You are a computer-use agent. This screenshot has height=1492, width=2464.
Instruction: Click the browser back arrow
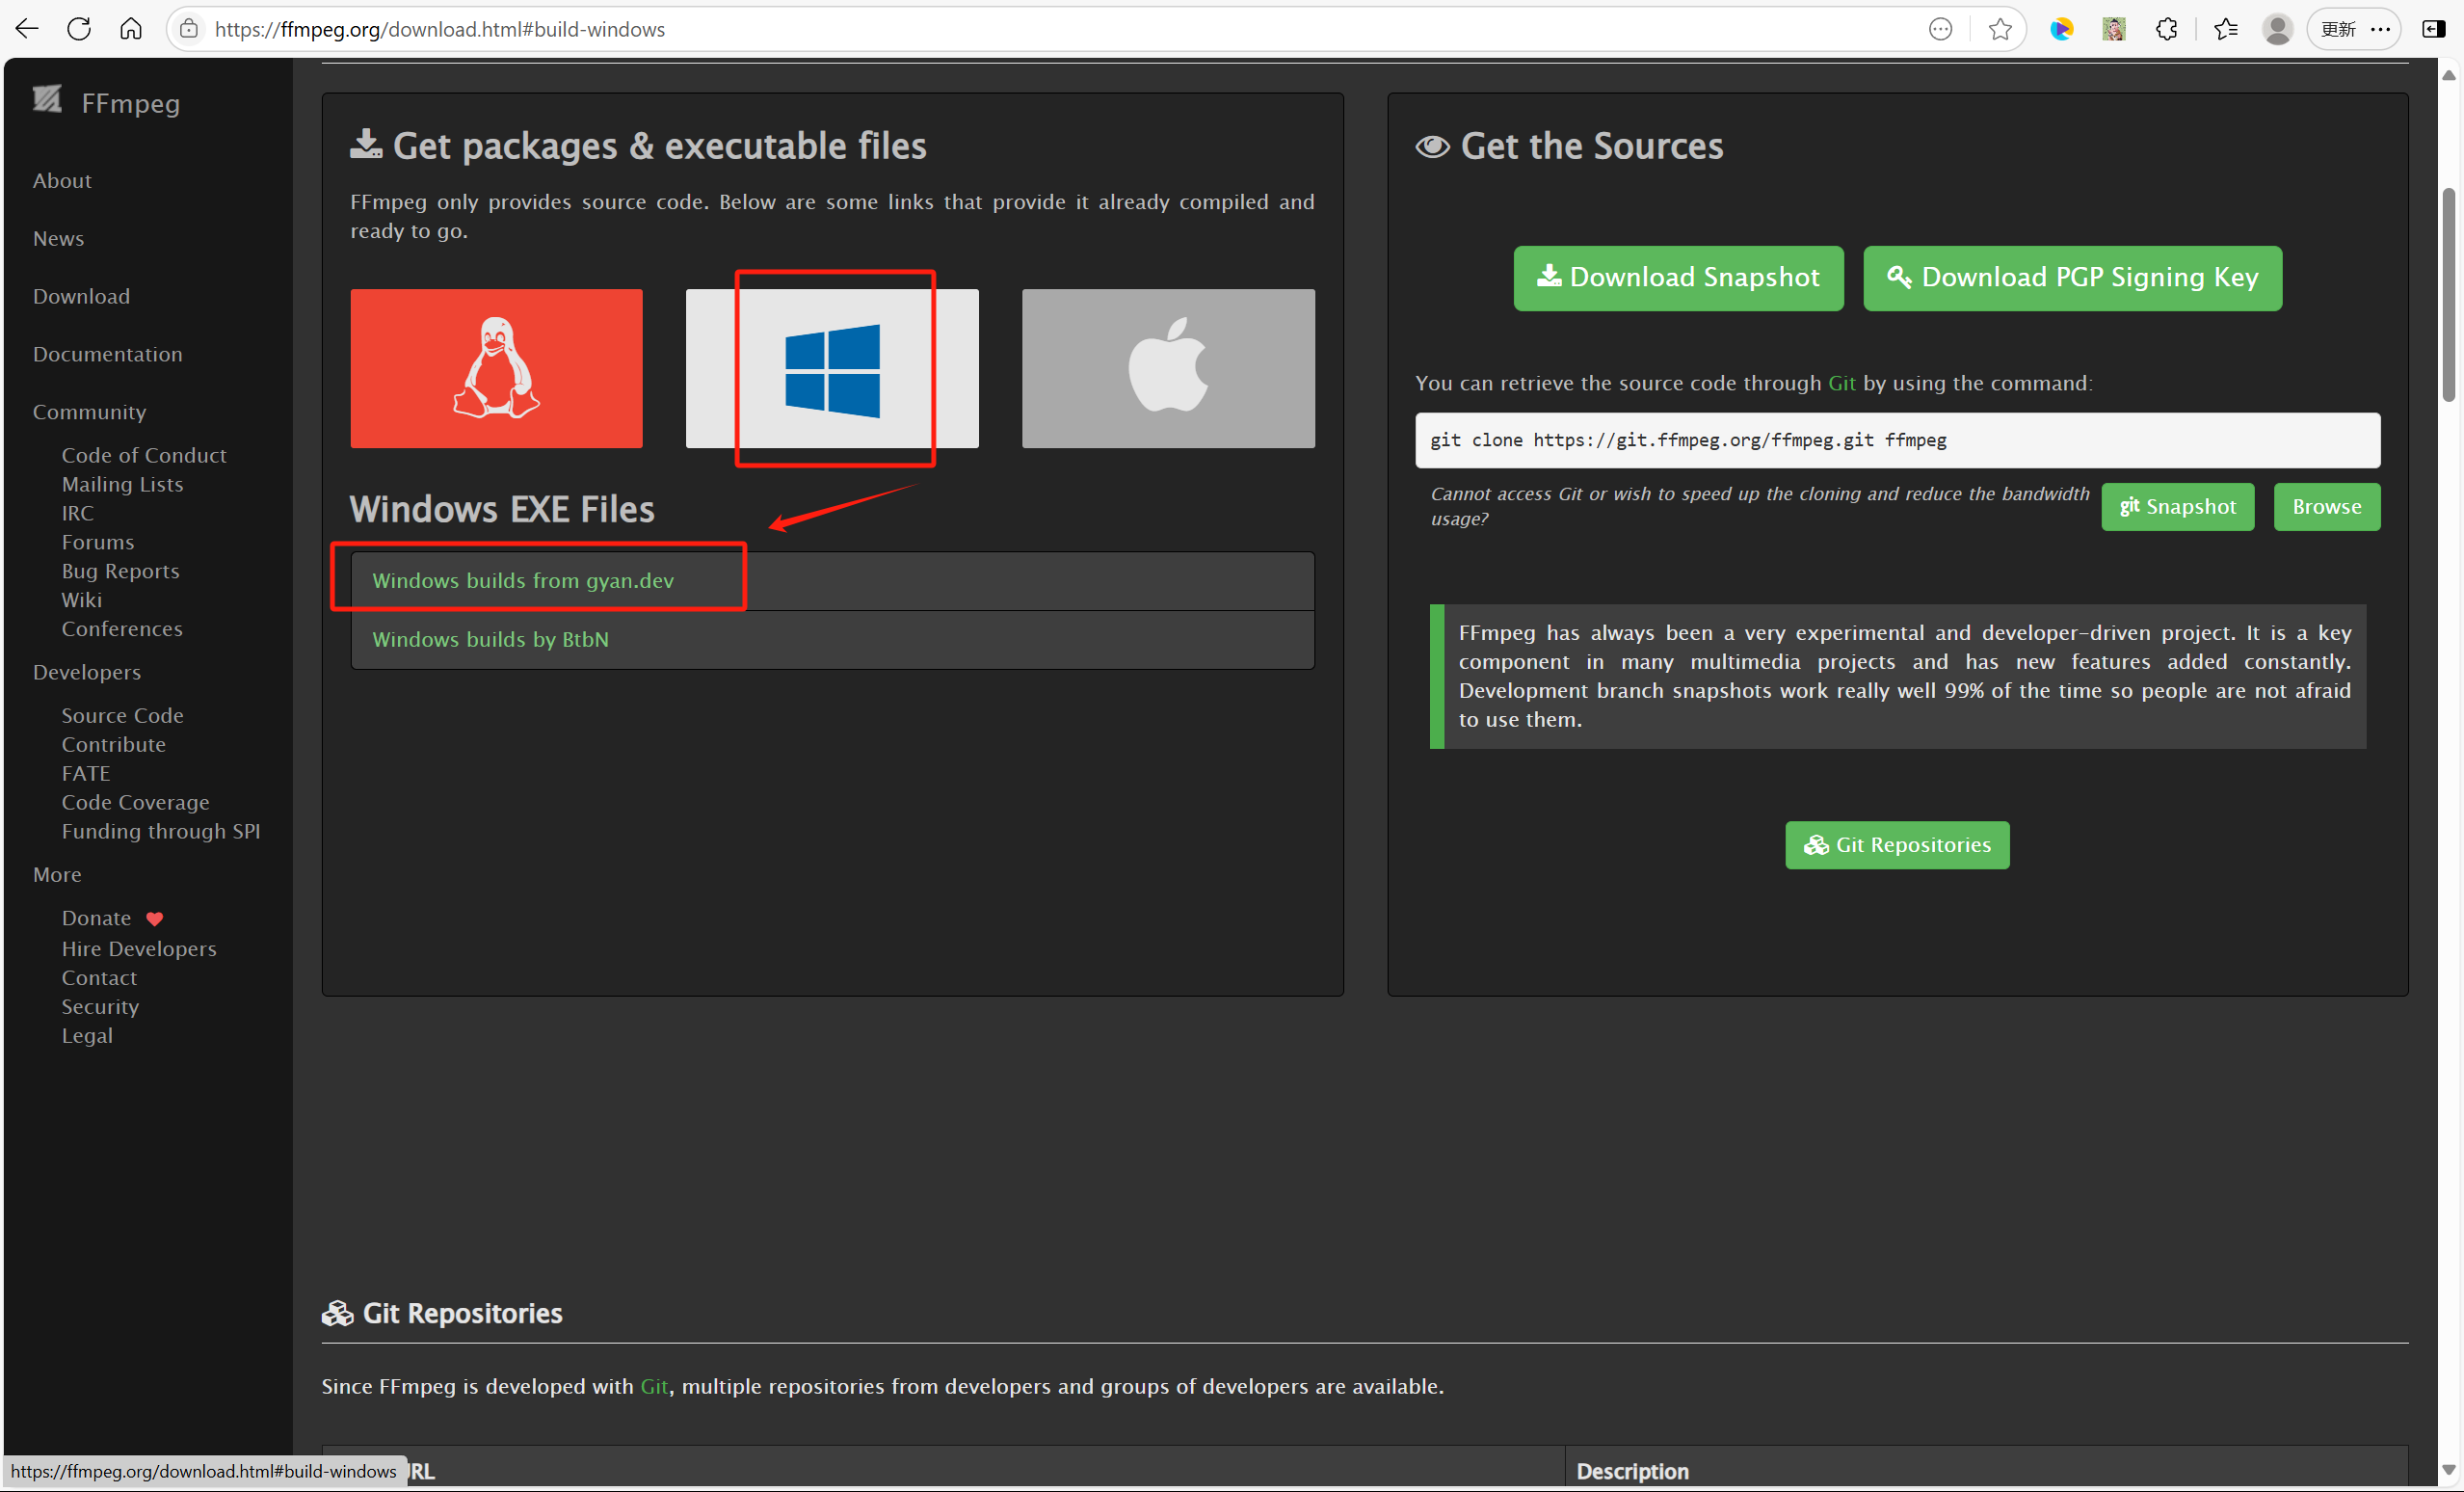click(27, 29)
